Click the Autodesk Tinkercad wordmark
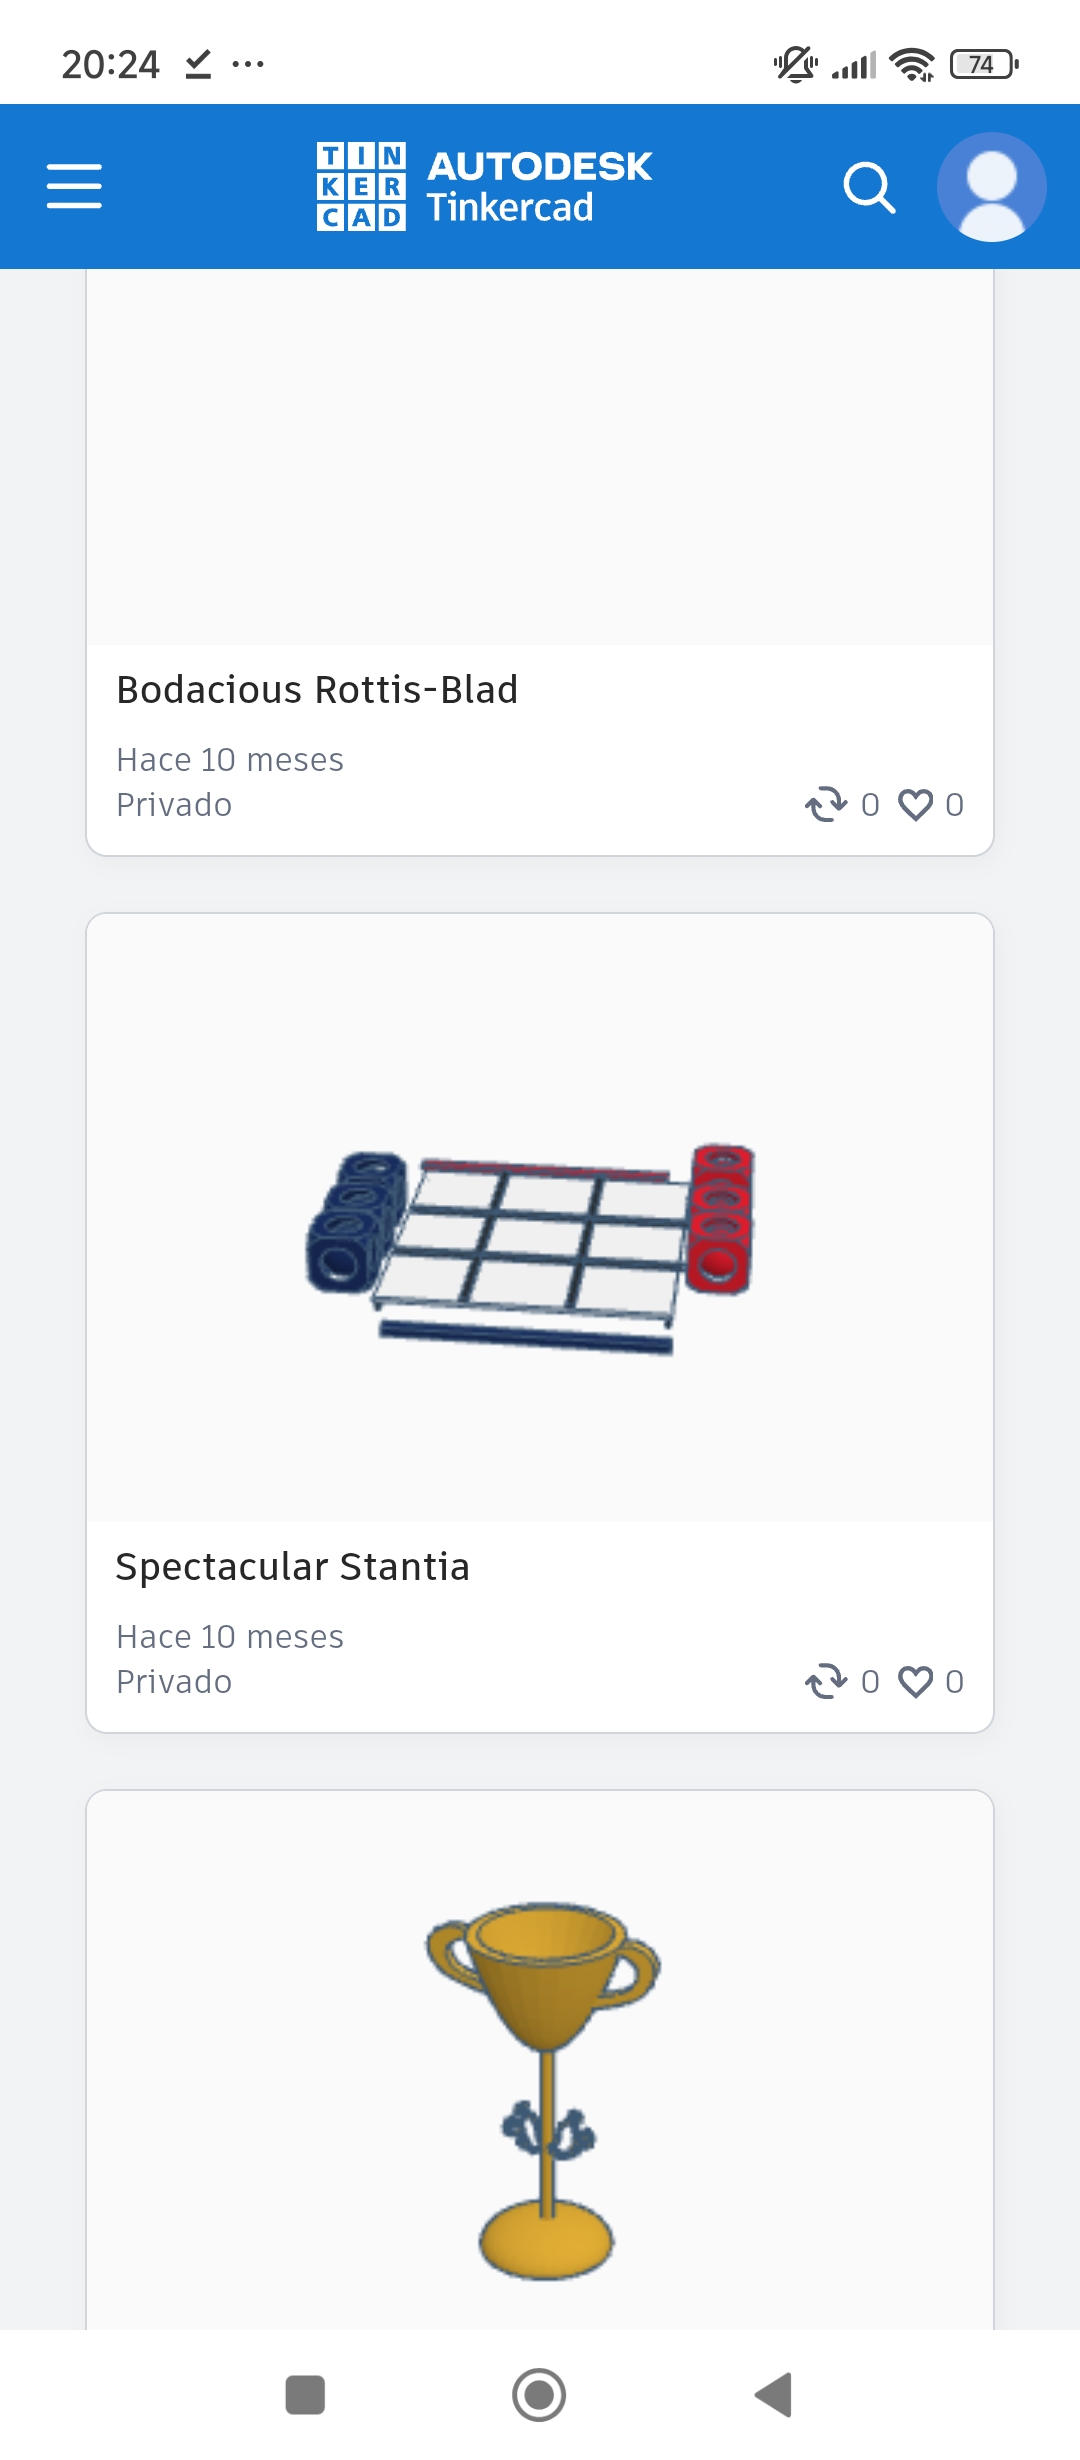Image resolution: width=1080 pixels, height=2460 pixels. 539,187
